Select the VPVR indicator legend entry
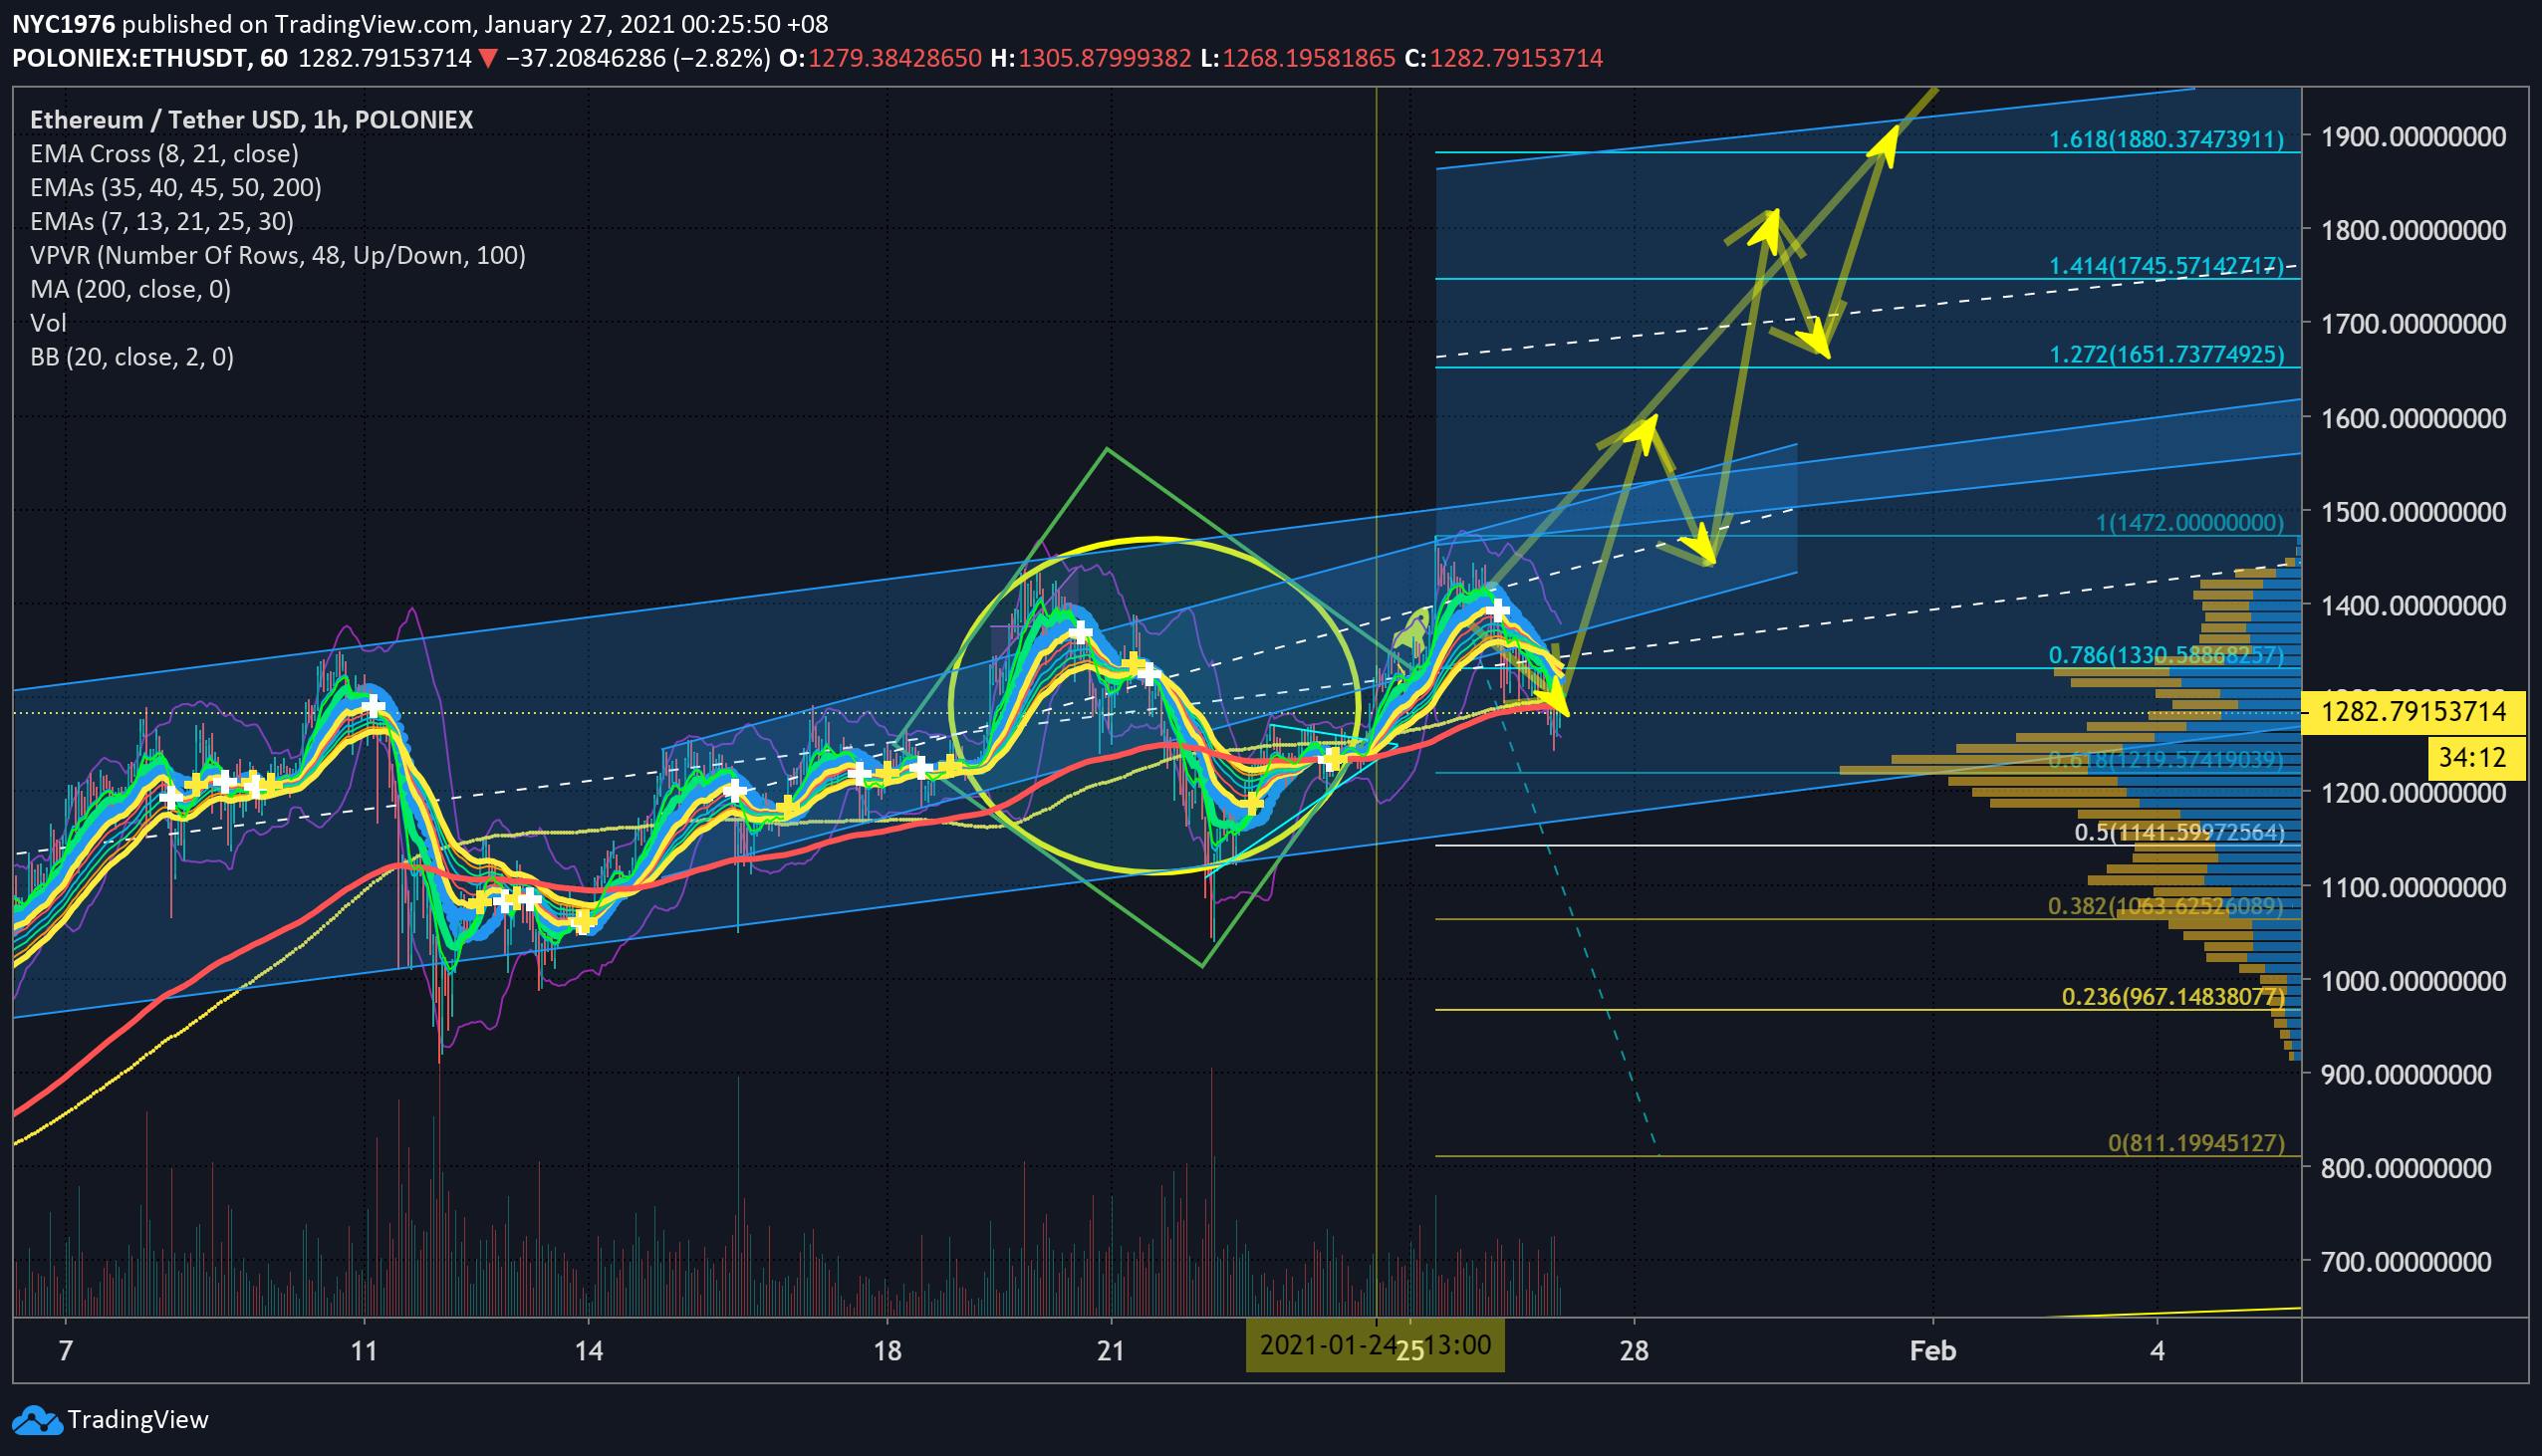The height and width of the screenshot is (1456, 2542). pos(278,256)
